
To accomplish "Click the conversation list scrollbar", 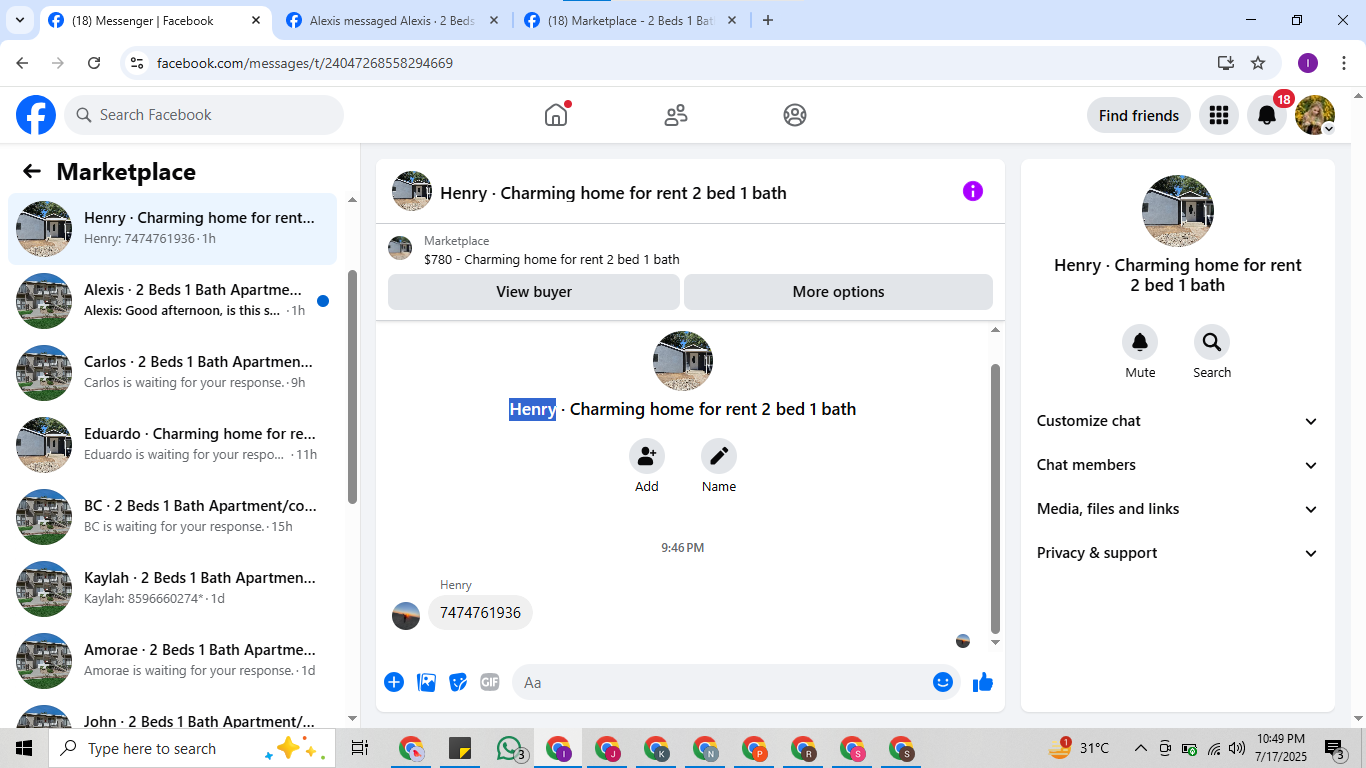I will pos(352,386).
